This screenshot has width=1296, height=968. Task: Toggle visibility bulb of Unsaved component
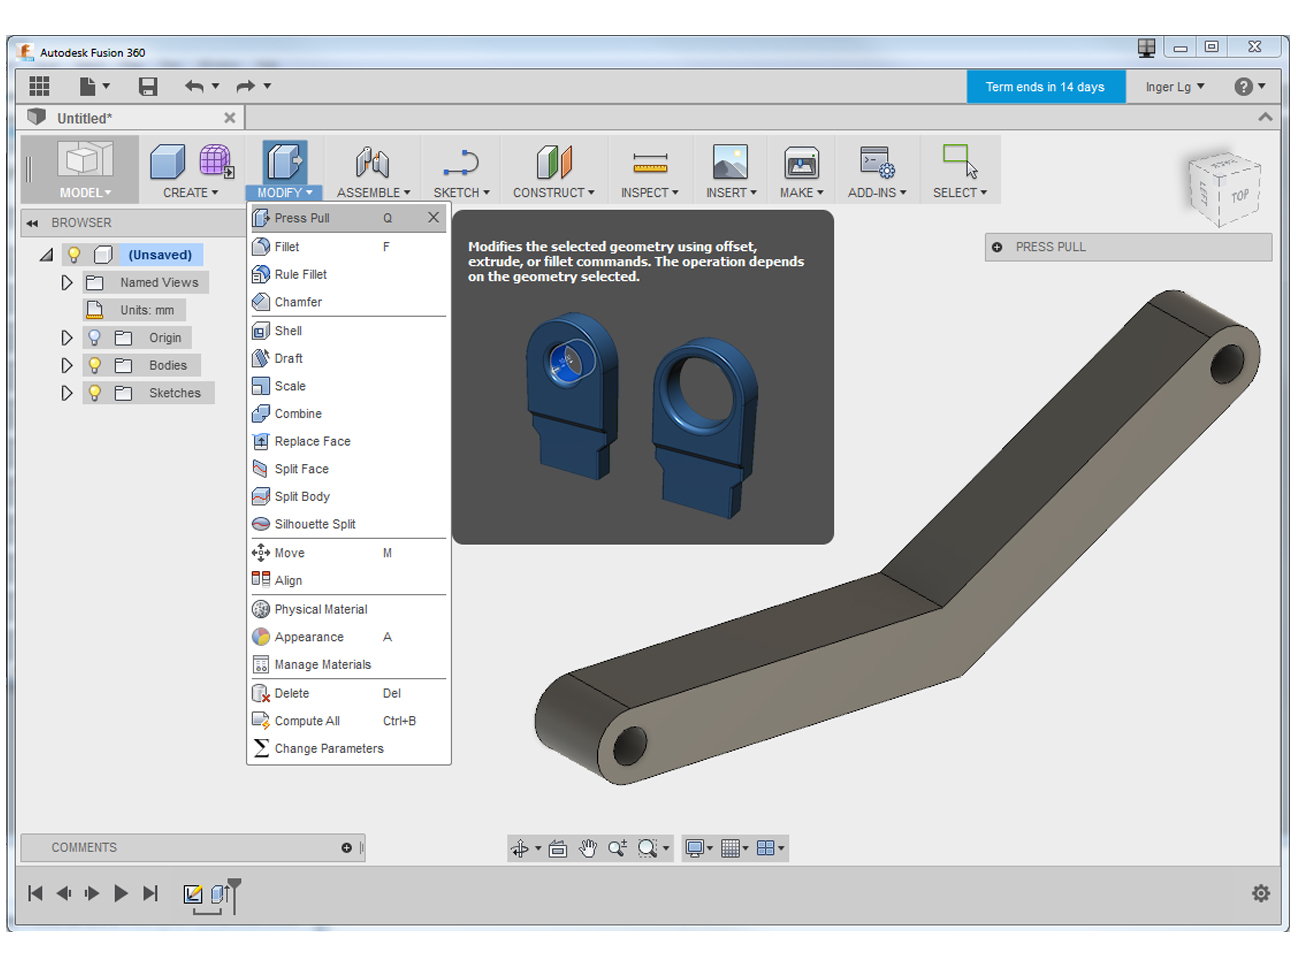pos(74,255)
